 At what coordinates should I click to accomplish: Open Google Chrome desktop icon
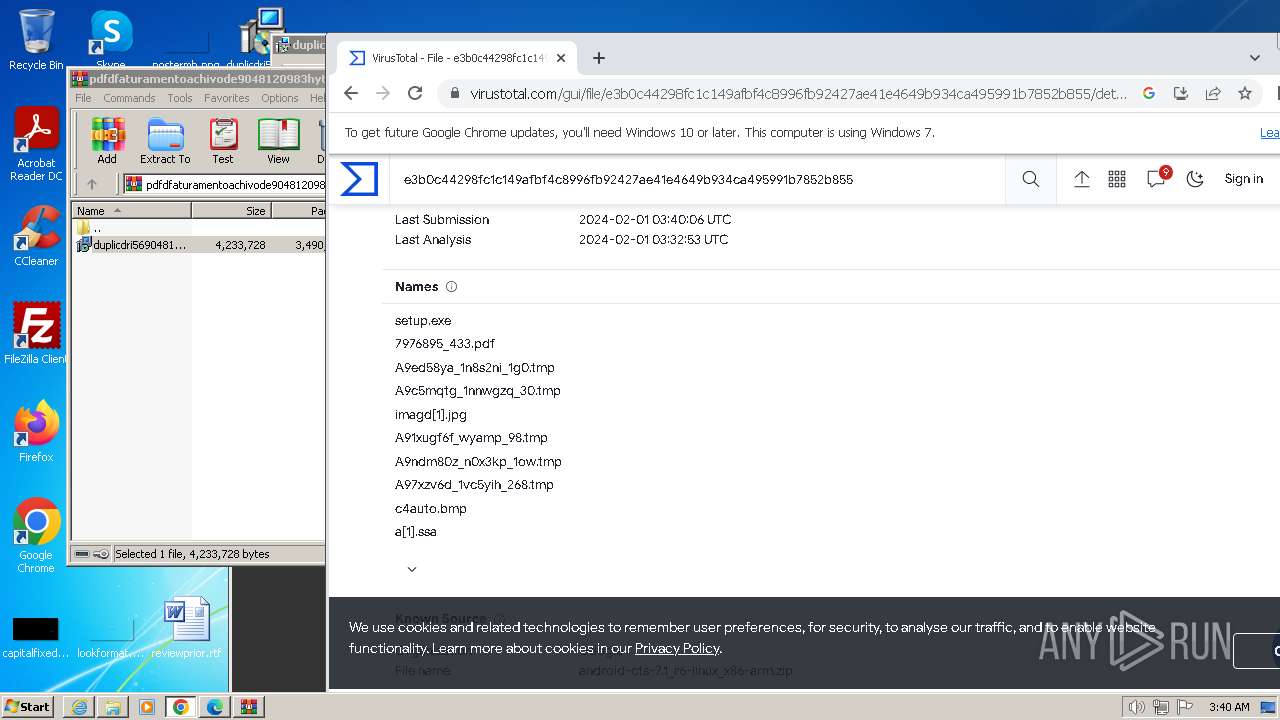[36, 536]
